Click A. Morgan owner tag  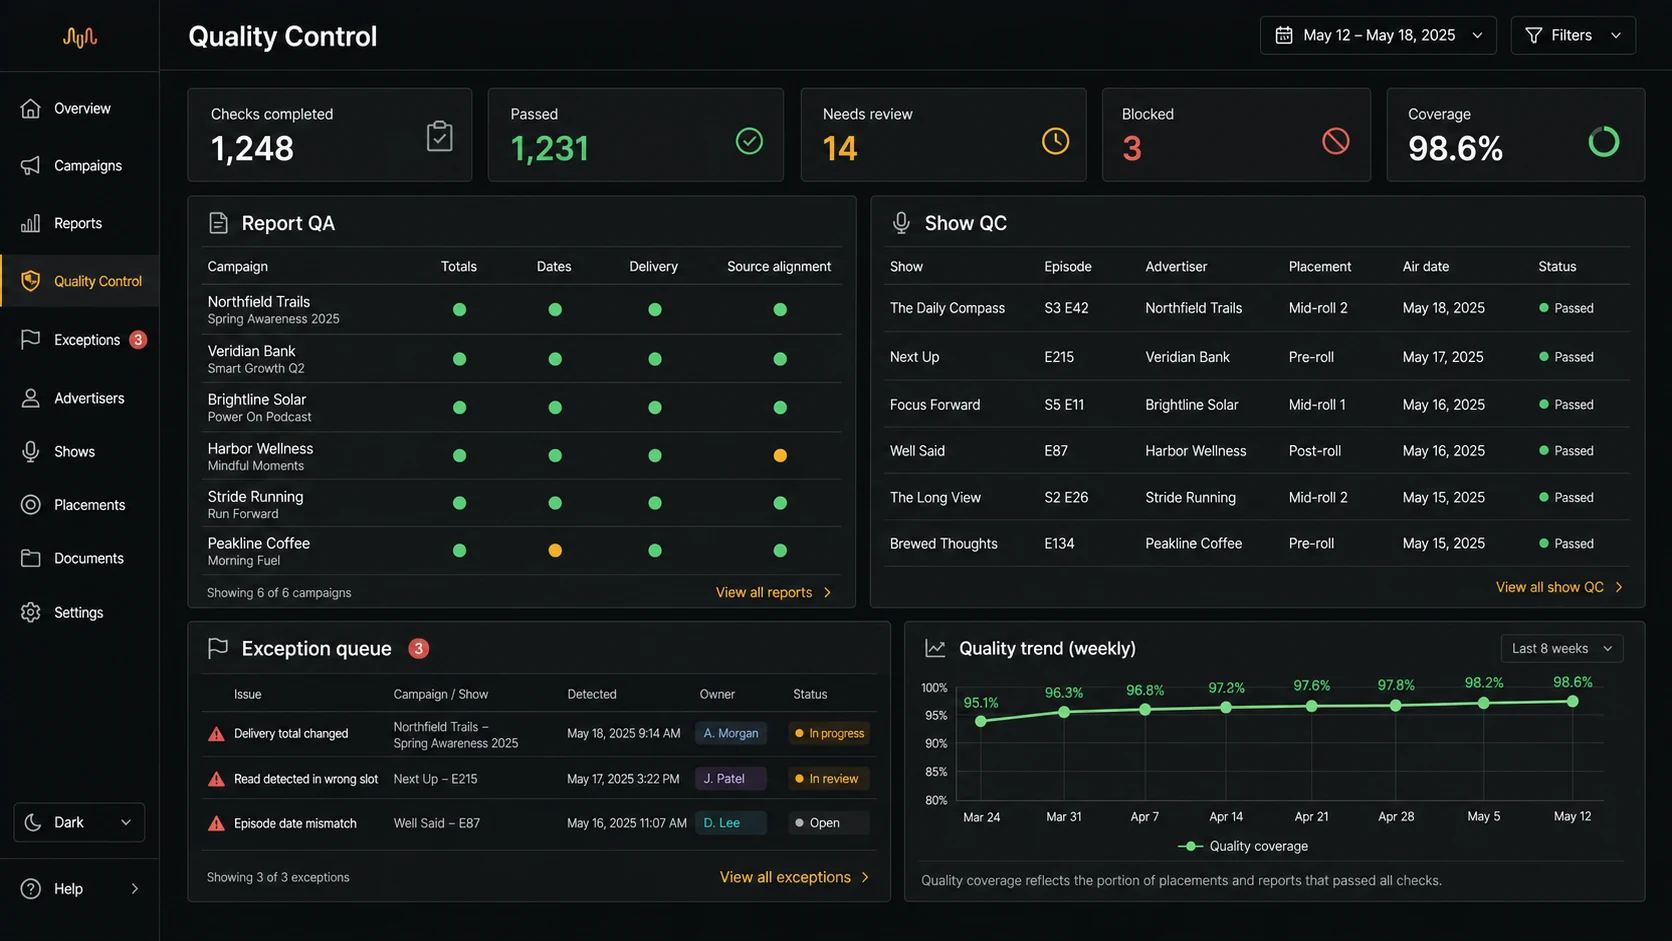click(x=731, y=734)
